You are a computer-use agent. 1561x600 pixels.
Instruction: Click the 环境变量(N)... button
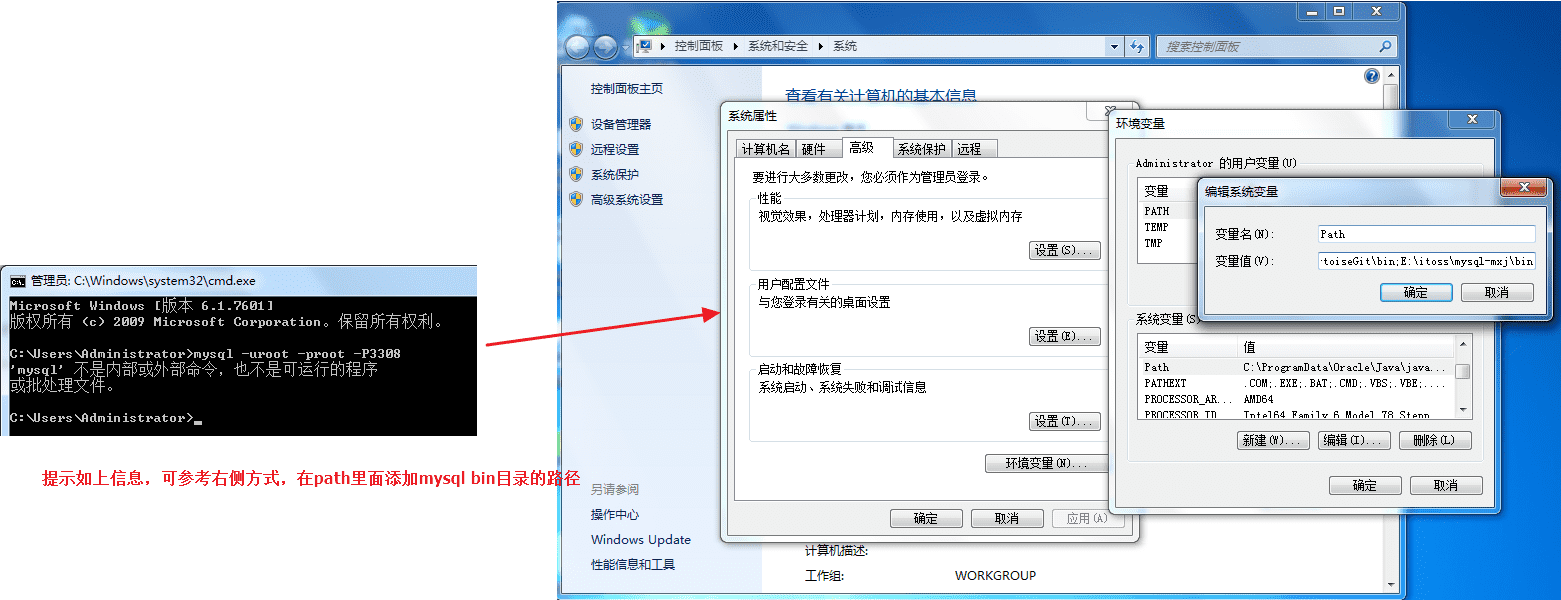tap(1045, 464)
